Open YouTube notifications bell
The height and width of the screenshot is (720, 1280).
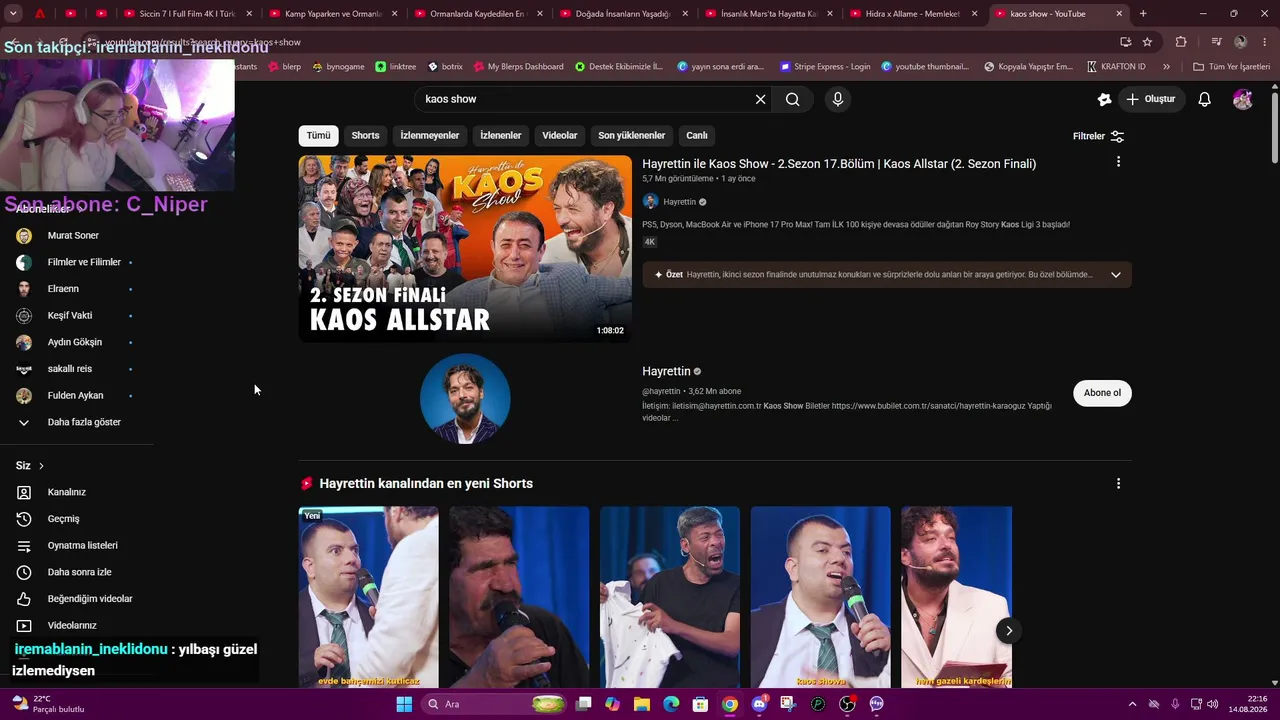(x=1205, y=99)
